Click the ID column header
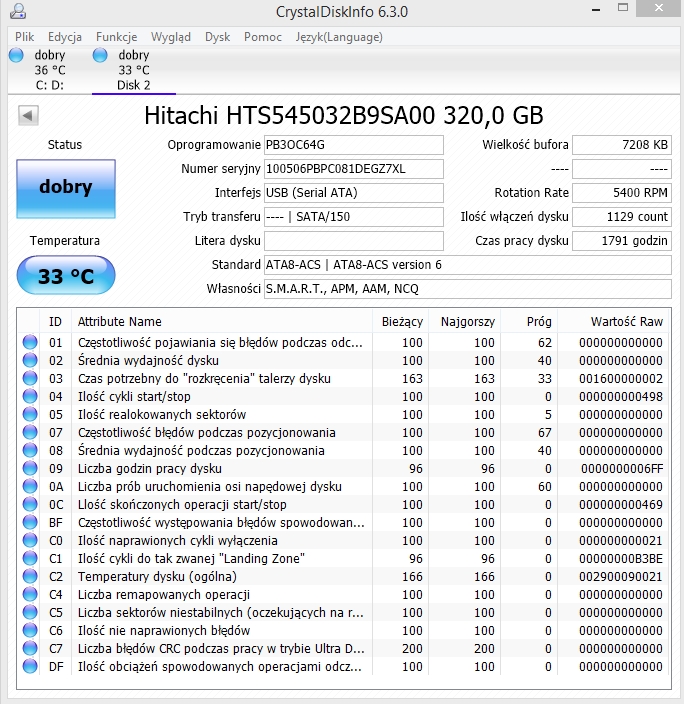This screenshot has height=704, width=684. [x=55, y=321]
